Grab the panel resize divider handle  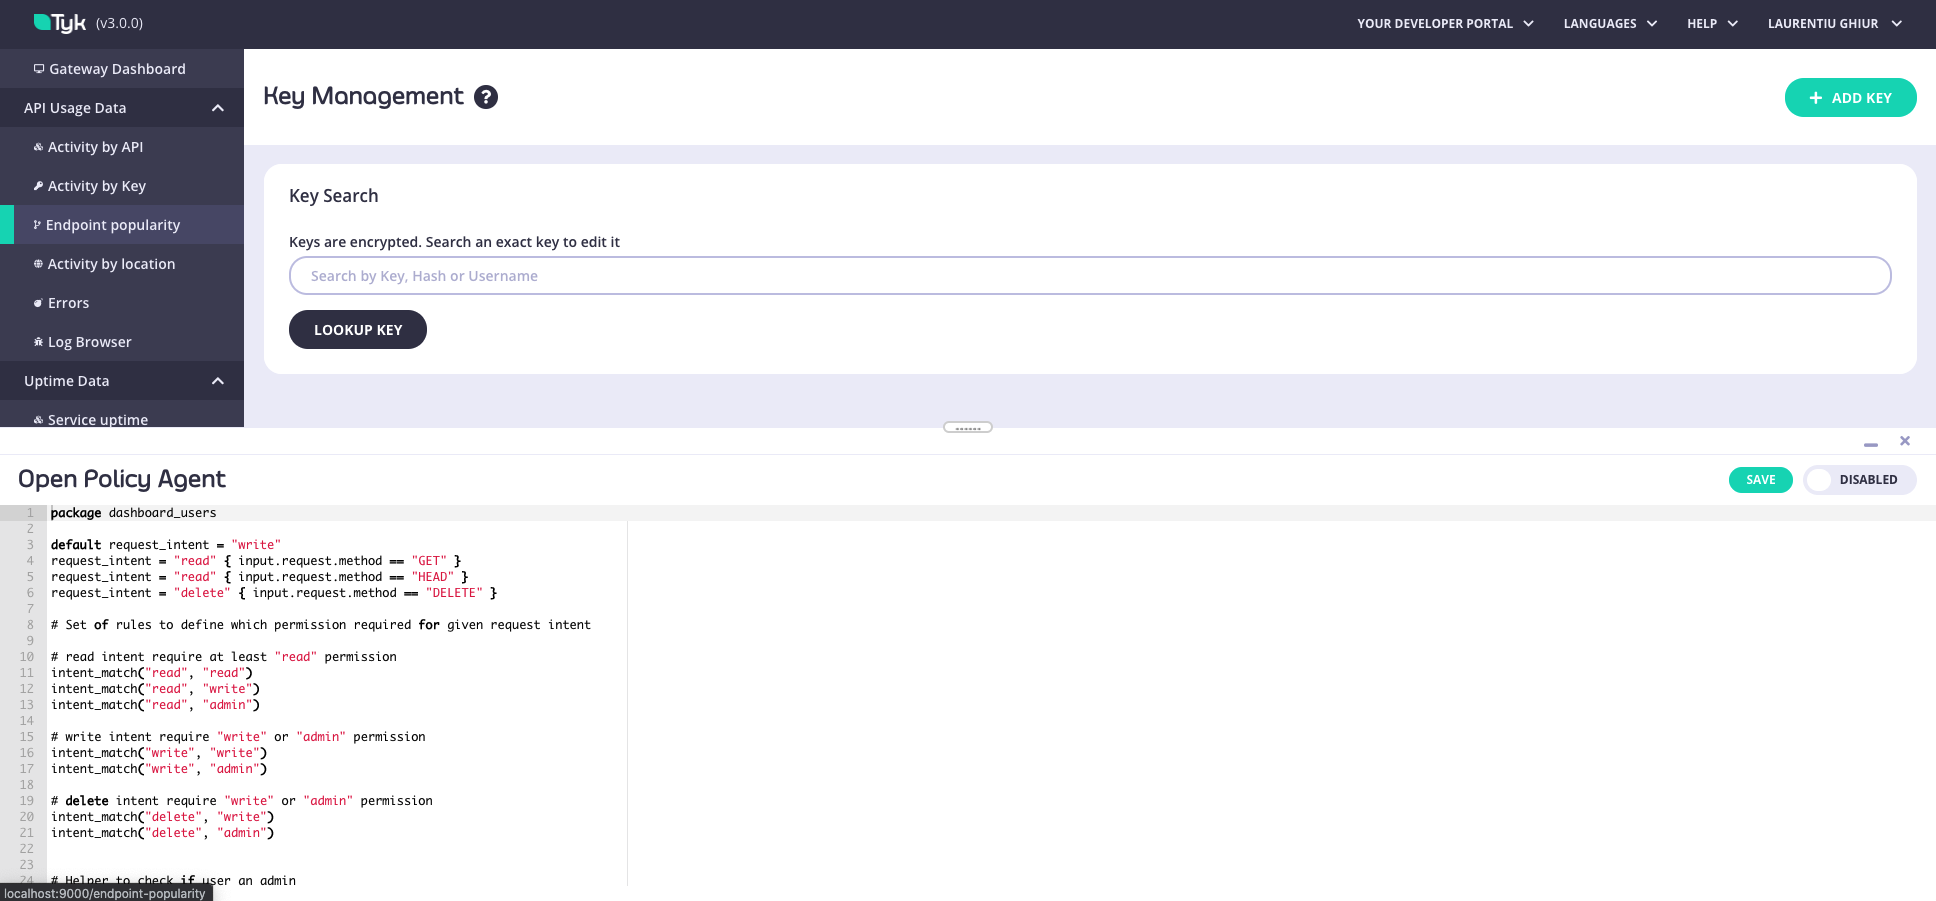coord(967,428)
